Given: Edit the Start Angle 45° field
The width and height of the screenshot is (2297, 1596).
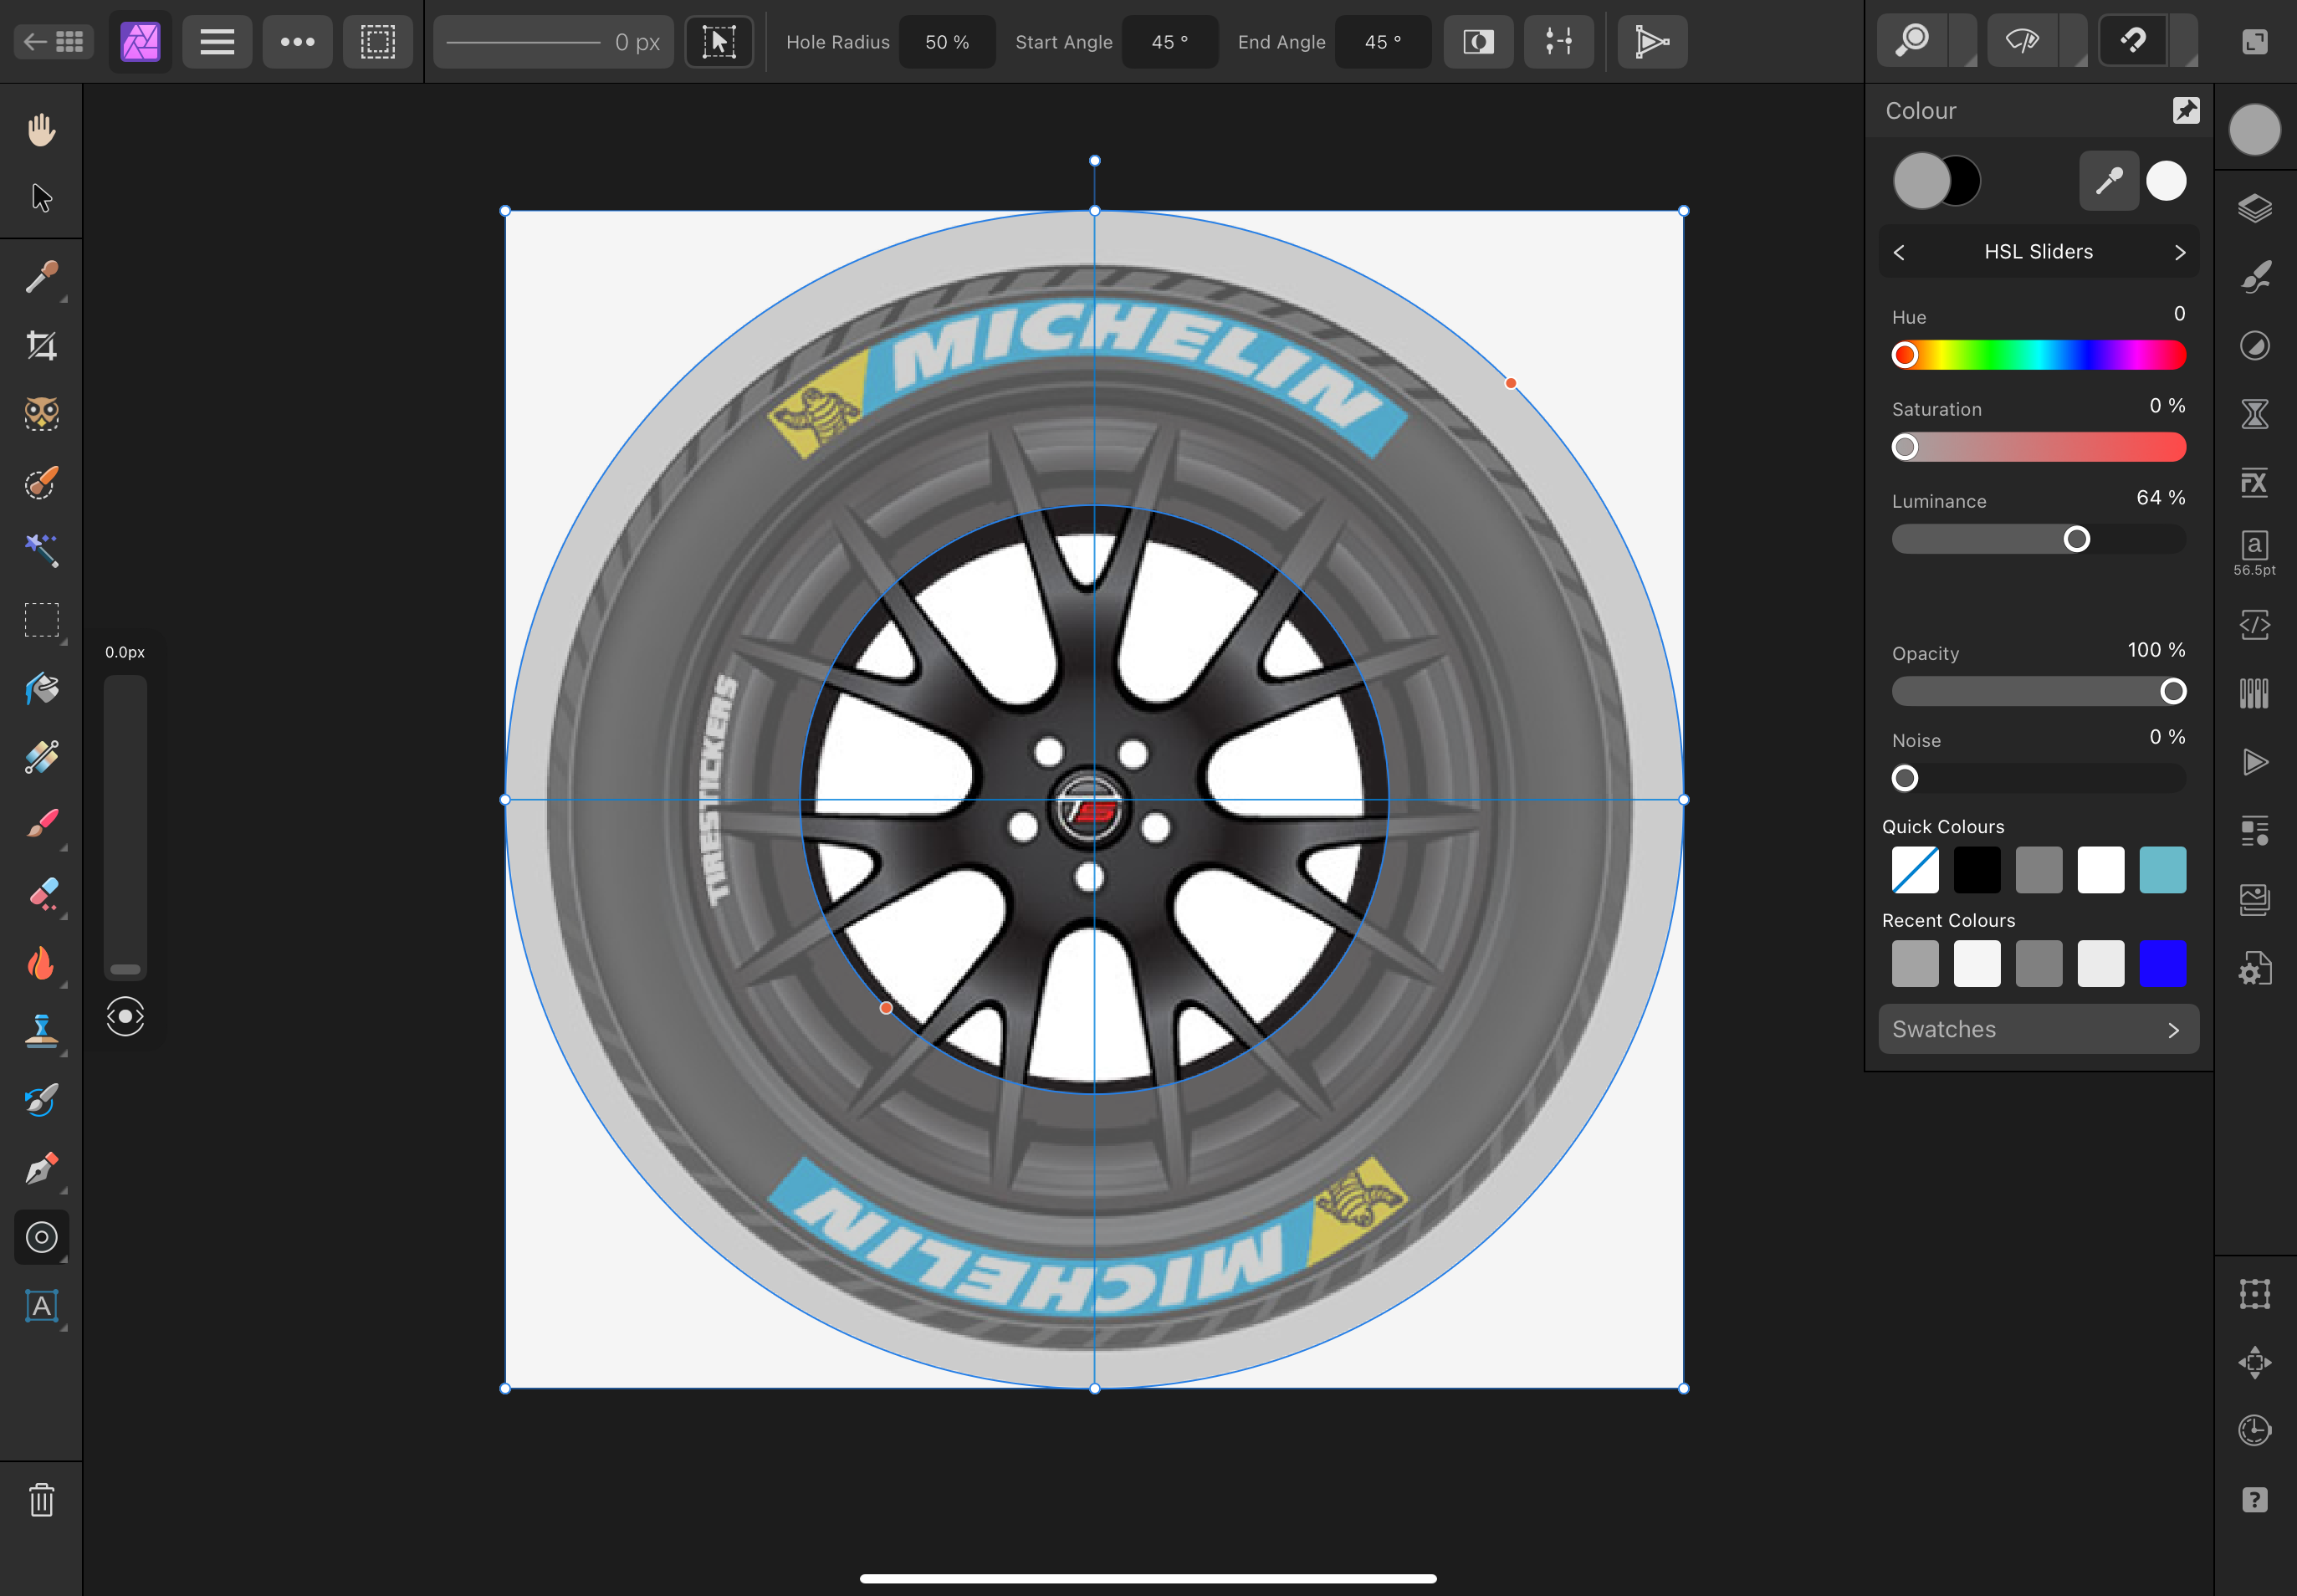Looking at the screenshot, I should click(x=1169, y=42).
